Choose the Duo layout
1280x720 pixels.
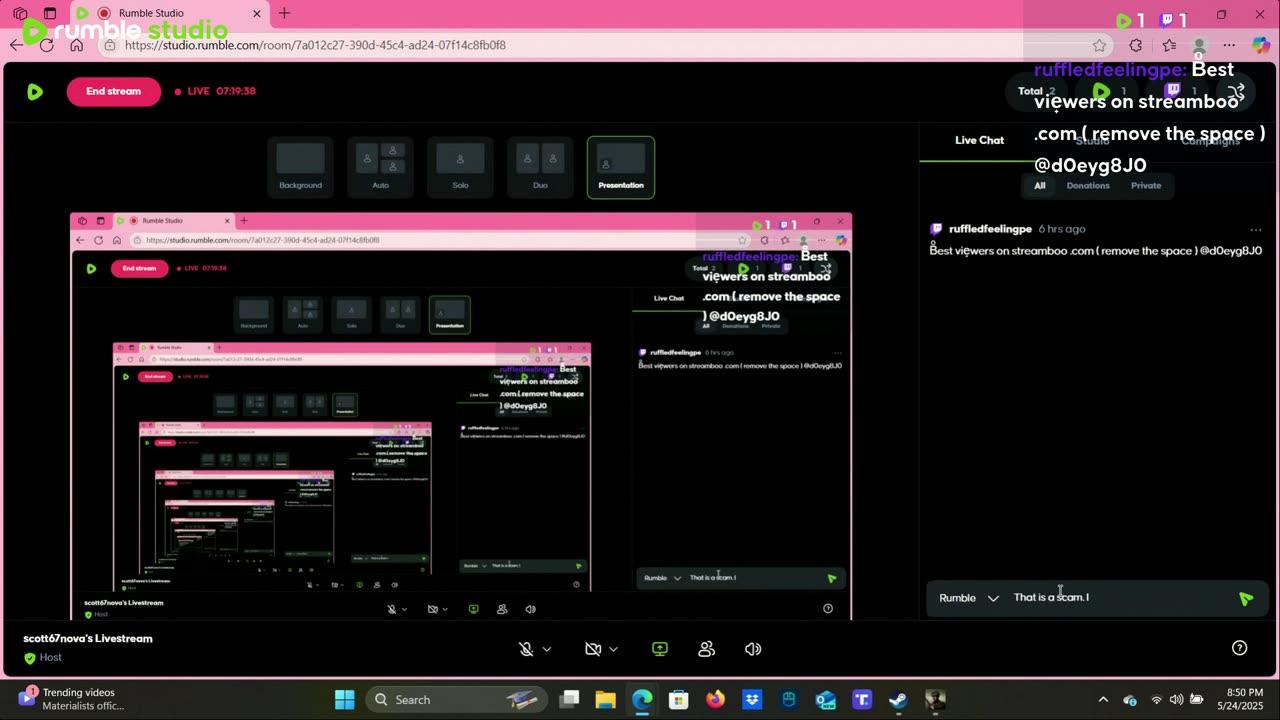[x=540, y=167]
